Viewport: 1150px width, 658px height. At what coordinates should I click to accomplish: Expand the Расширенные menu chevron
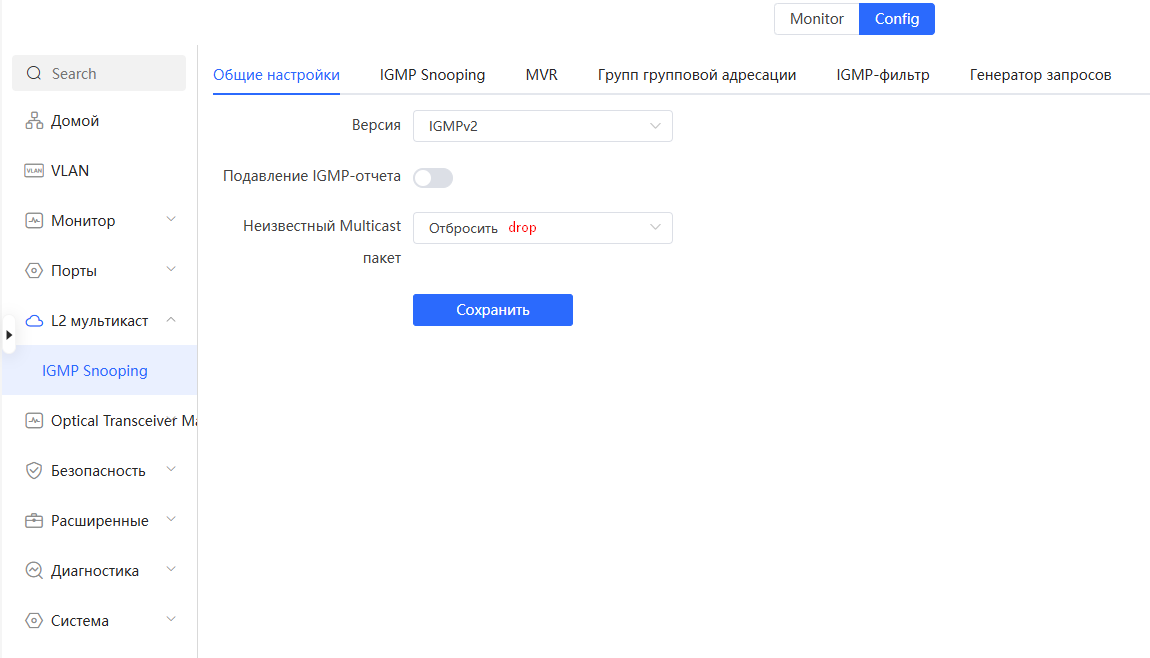point(171,520)
